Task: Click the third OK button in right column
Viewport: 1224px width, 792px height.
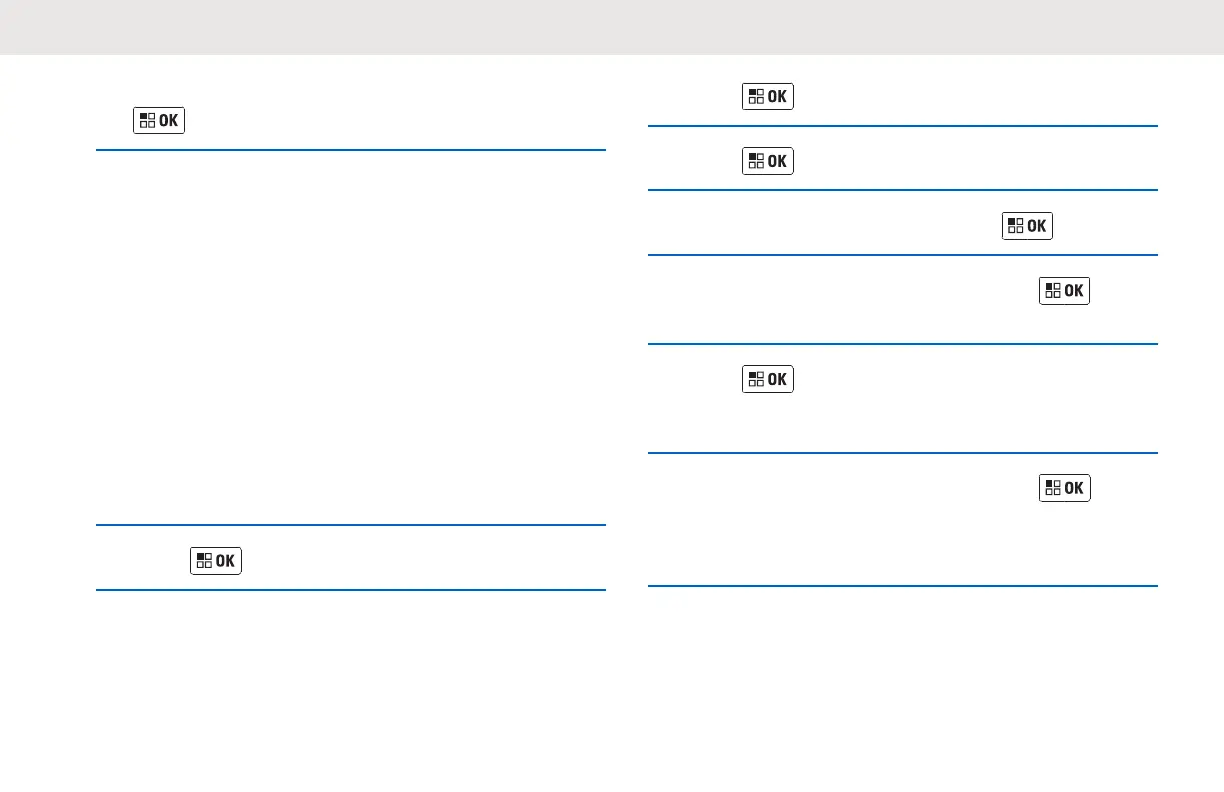Action: click(x=1028, y=226)
